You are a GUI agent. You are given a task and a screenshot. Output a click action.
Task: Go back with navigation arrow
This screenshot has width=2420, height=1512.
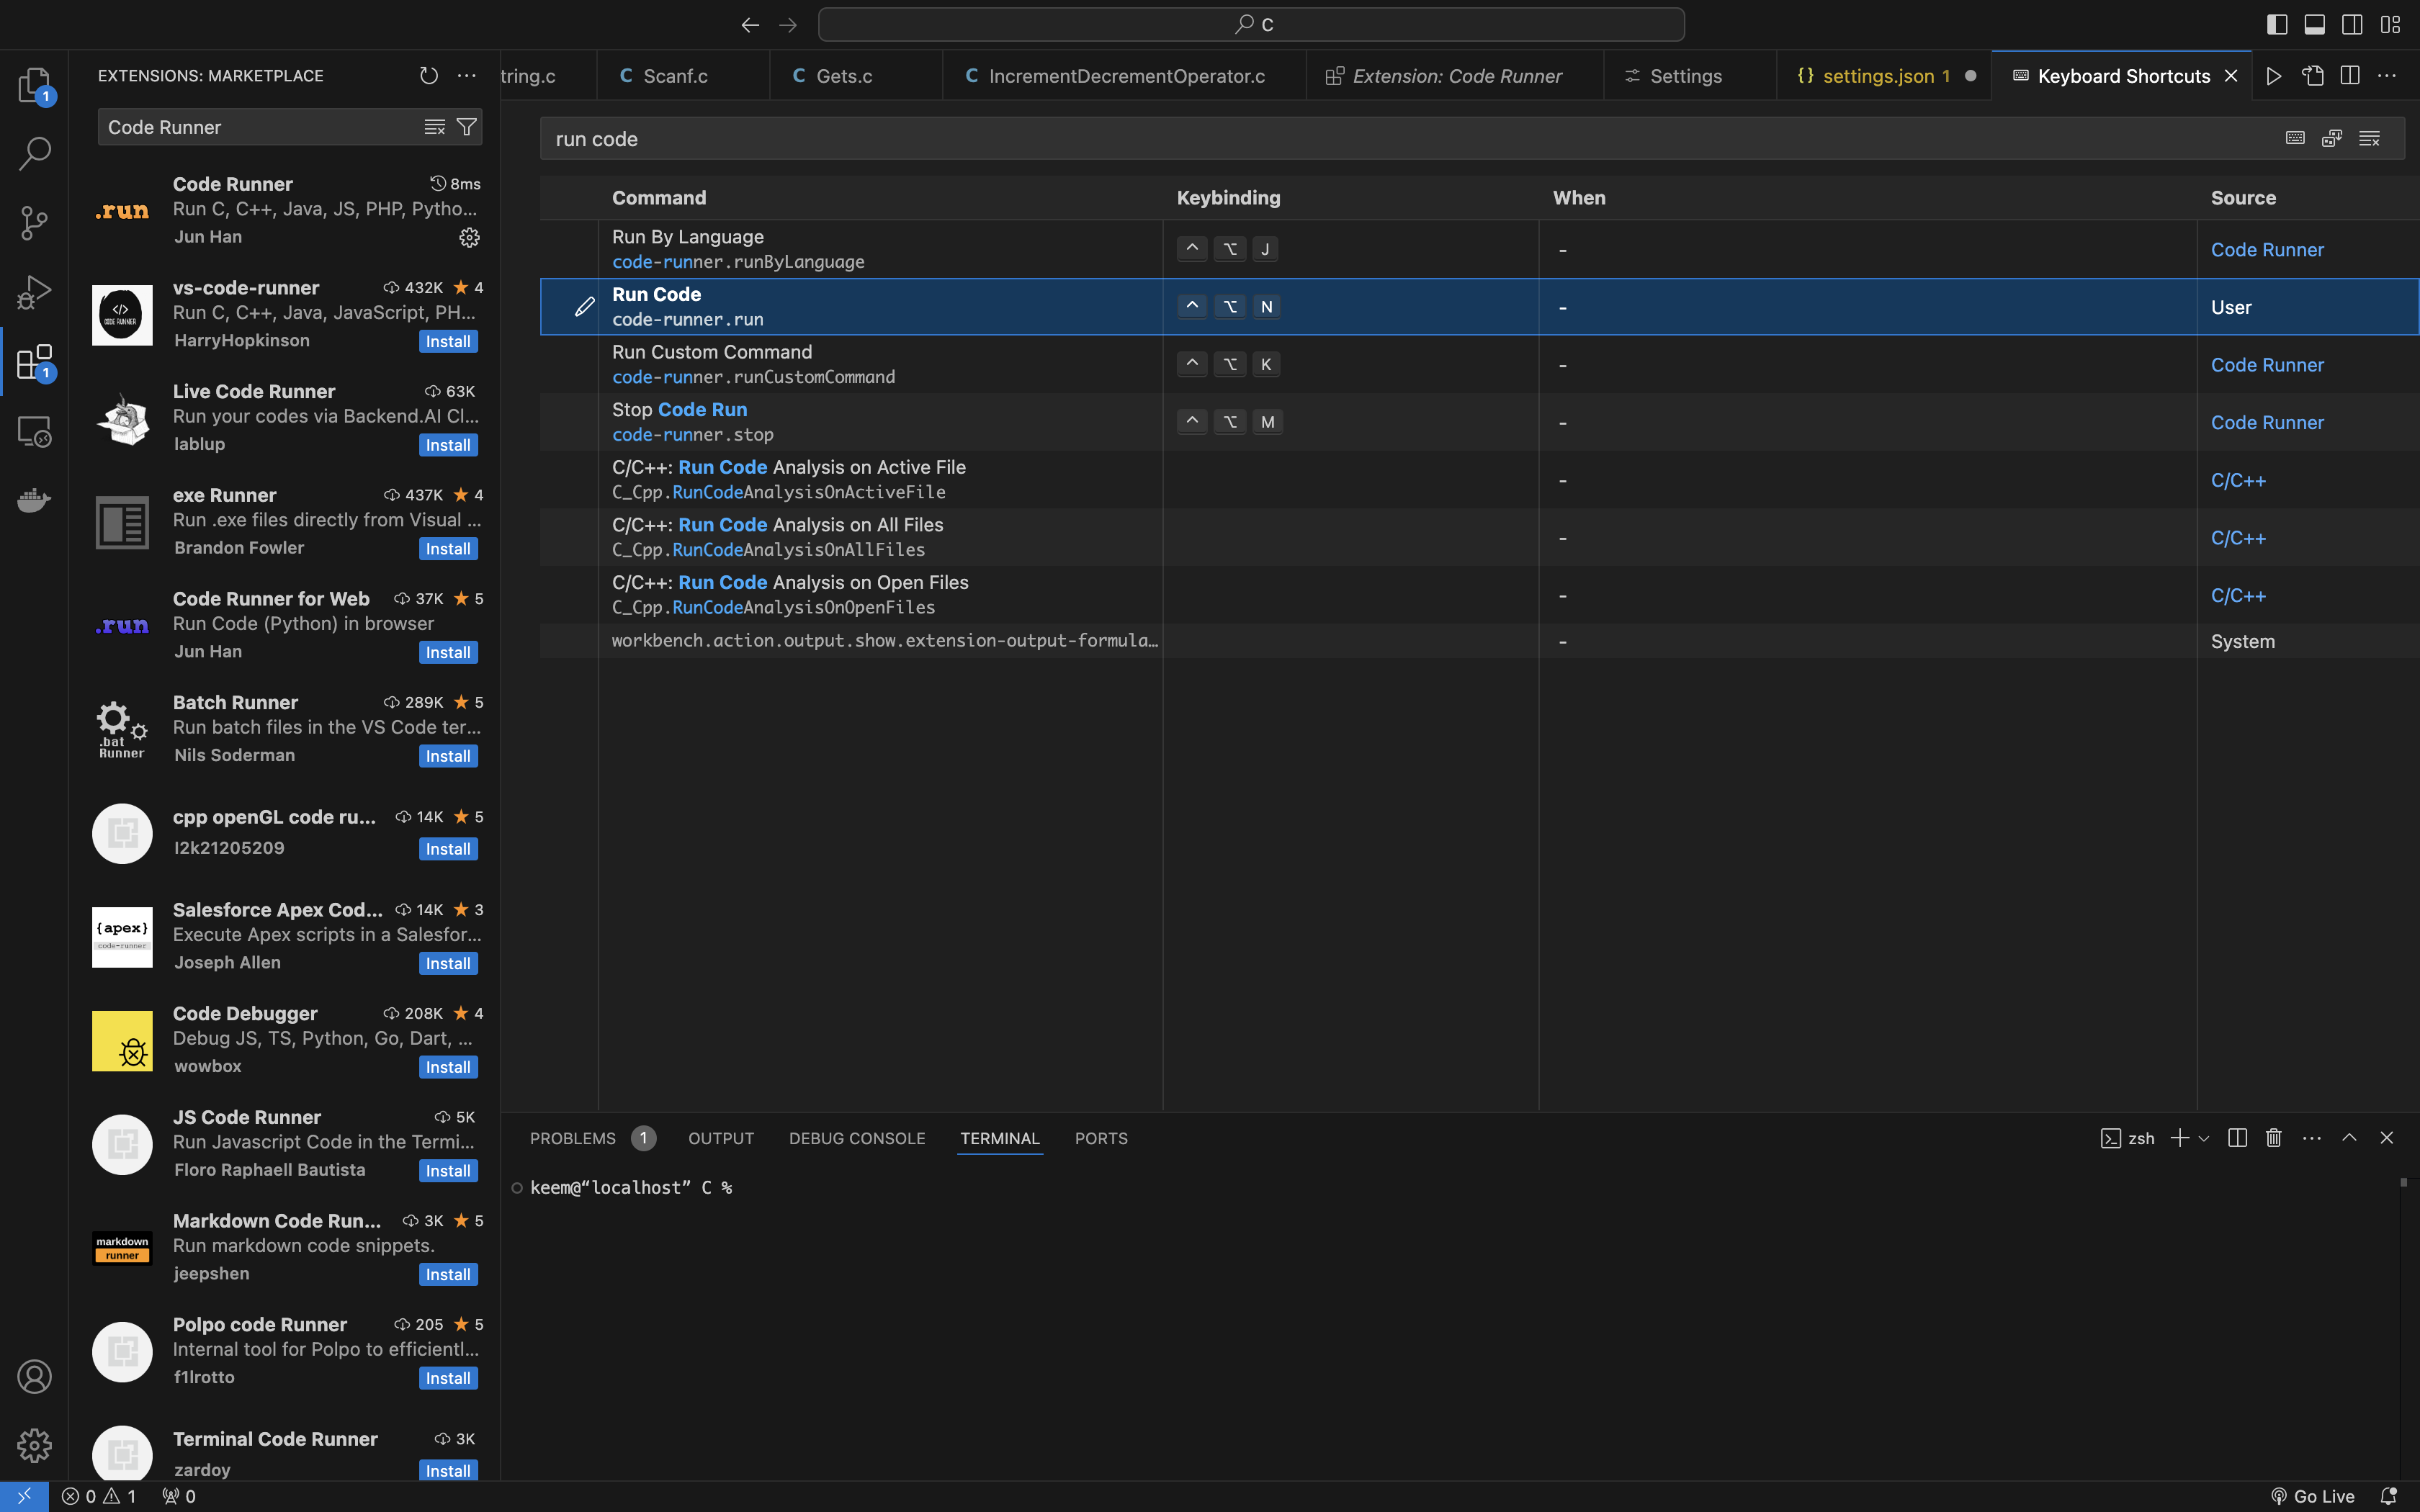(750, 24)
